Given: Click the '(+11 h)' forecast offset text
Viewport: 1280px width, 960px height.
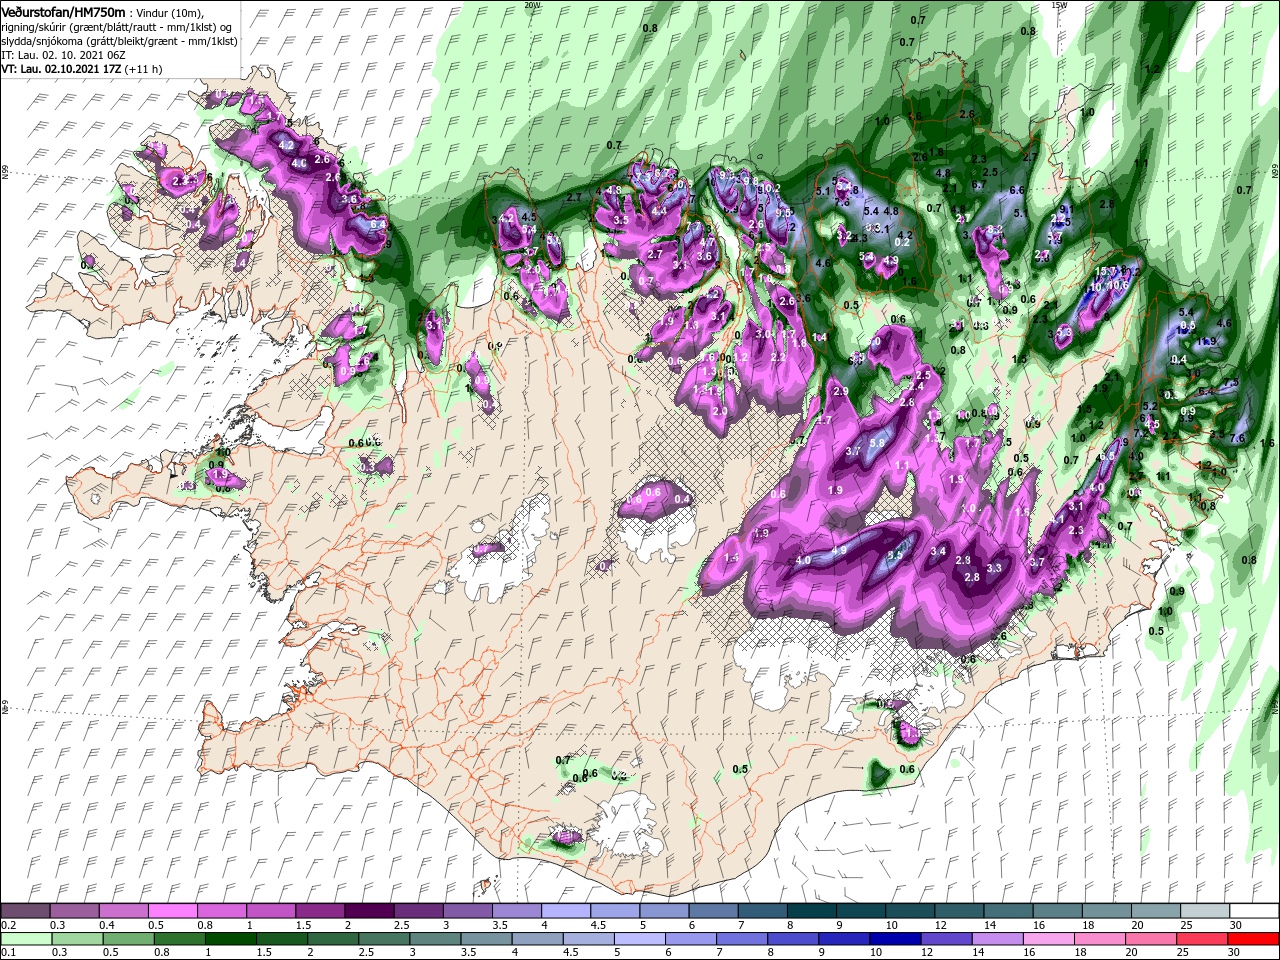Looking at the screenshot, I should (141, 70).
